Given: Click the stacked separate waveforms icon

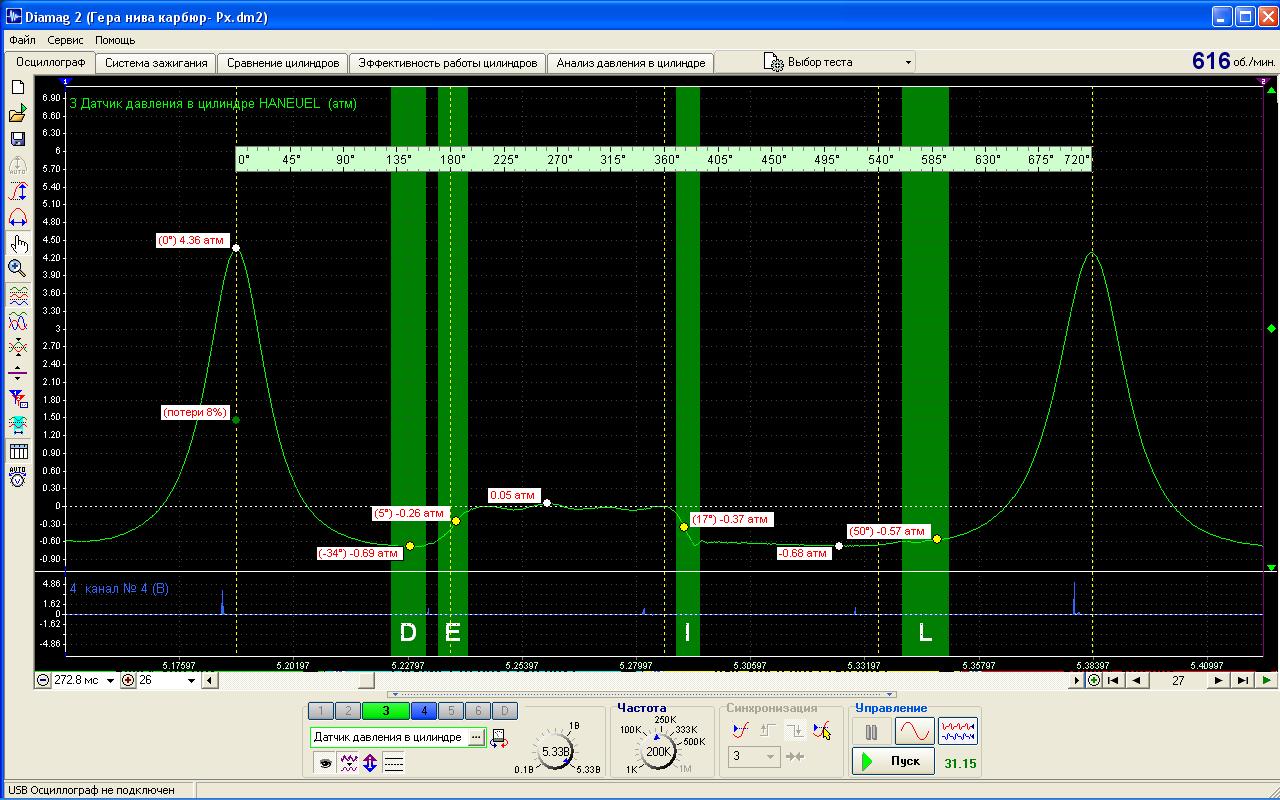Looking at the screenshot, I should (17, 296).
